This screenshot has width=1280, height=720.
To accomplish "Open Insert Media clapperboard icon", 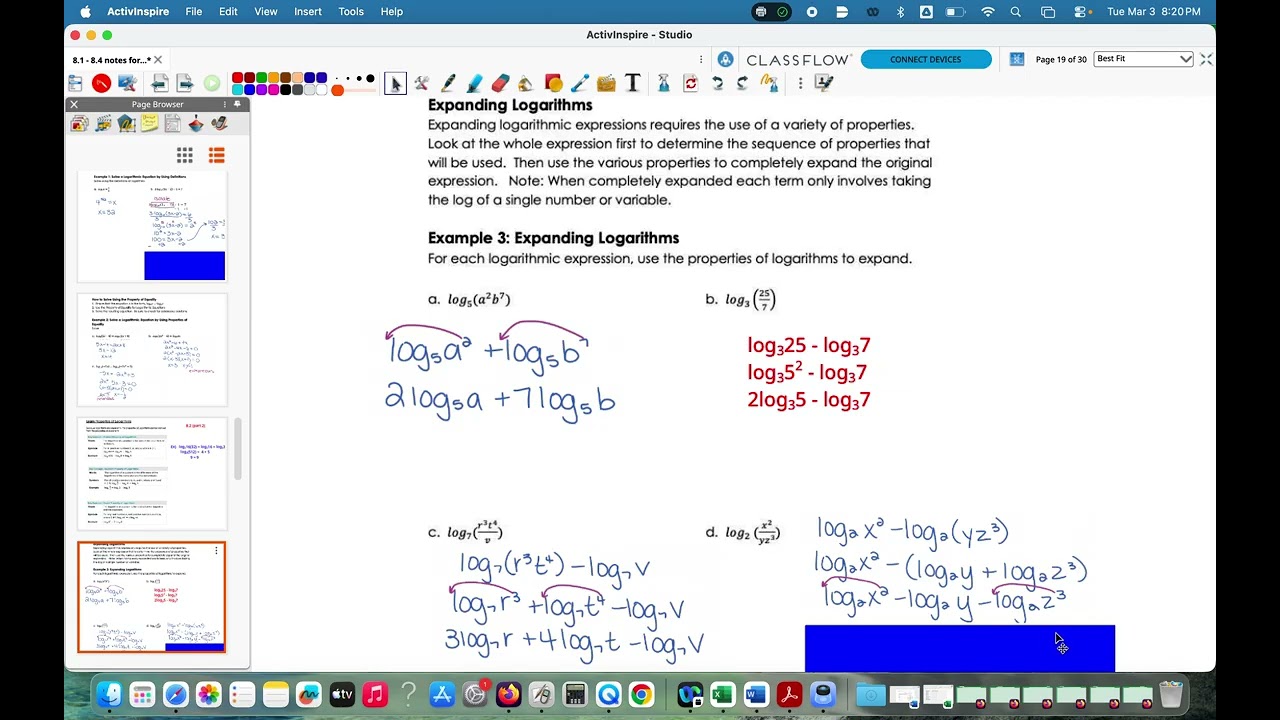I will pos(605,84).
